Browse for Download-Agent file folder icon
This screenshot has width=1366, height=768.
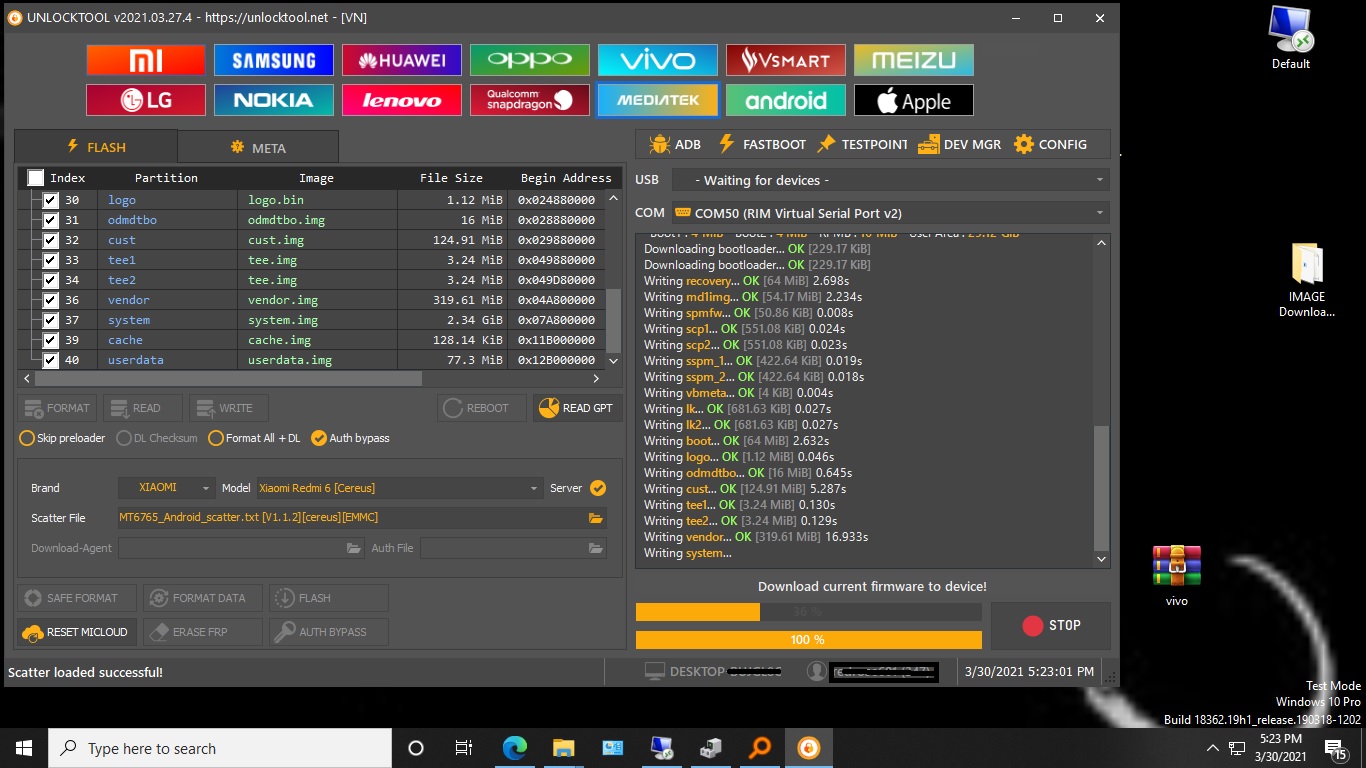(354, 548)
